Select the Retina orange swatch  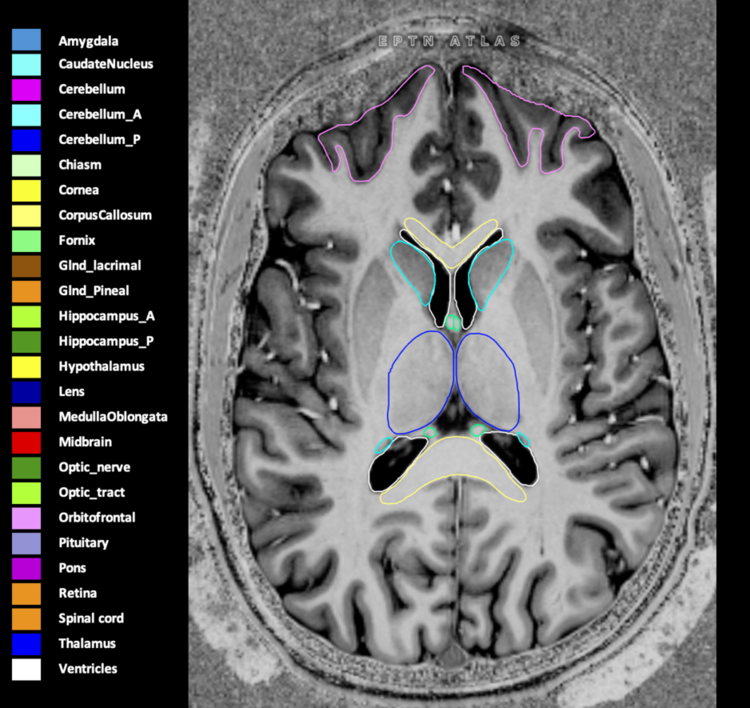point(26,594)
